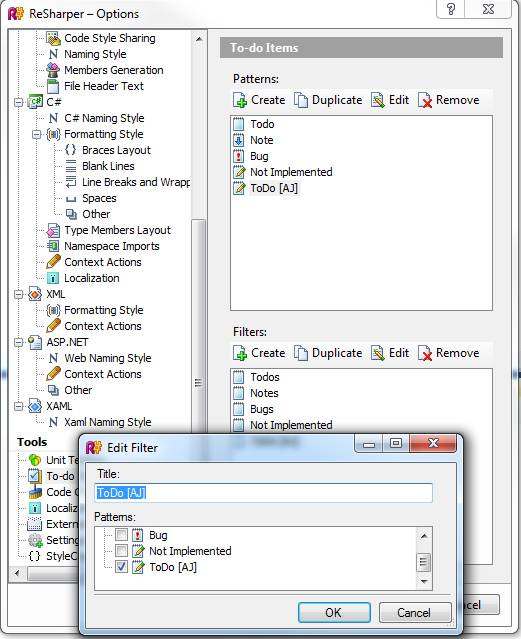Collapse the C# tree node
Screen dimensions: 521x639
pyautogui.click(x=19, y=102)
